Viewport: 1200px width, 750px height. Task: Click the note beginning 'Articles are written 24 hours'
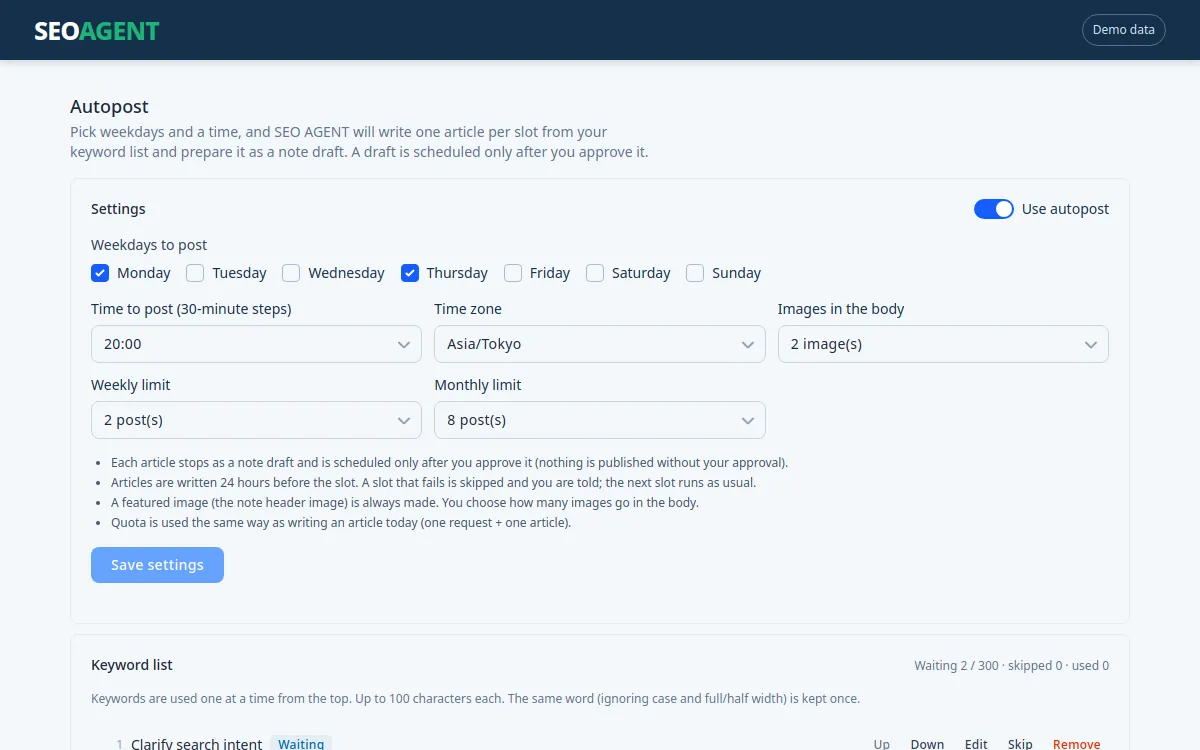[434, 482]
